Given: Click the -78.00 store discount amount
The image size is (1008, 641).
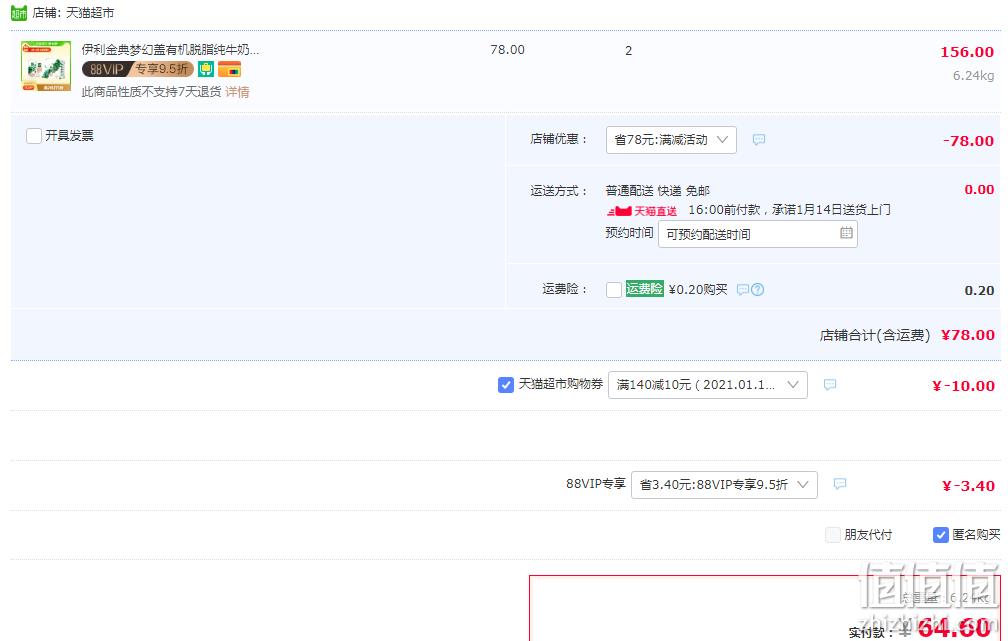Looking at the screenshot, I should pos(968,141).
